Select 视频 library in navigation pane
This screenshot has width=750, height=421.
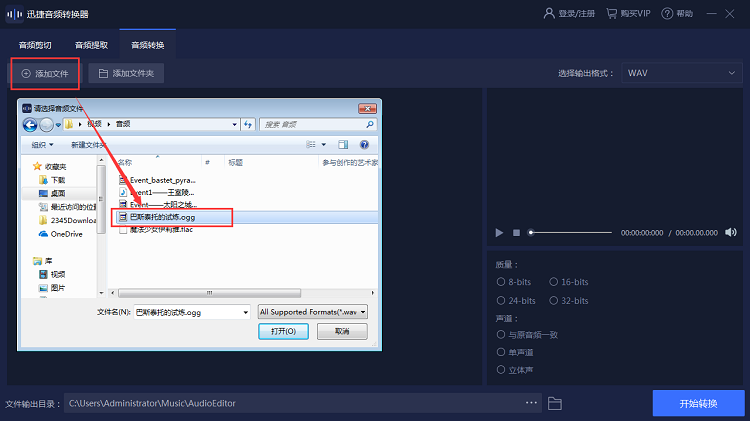[52, 274]
